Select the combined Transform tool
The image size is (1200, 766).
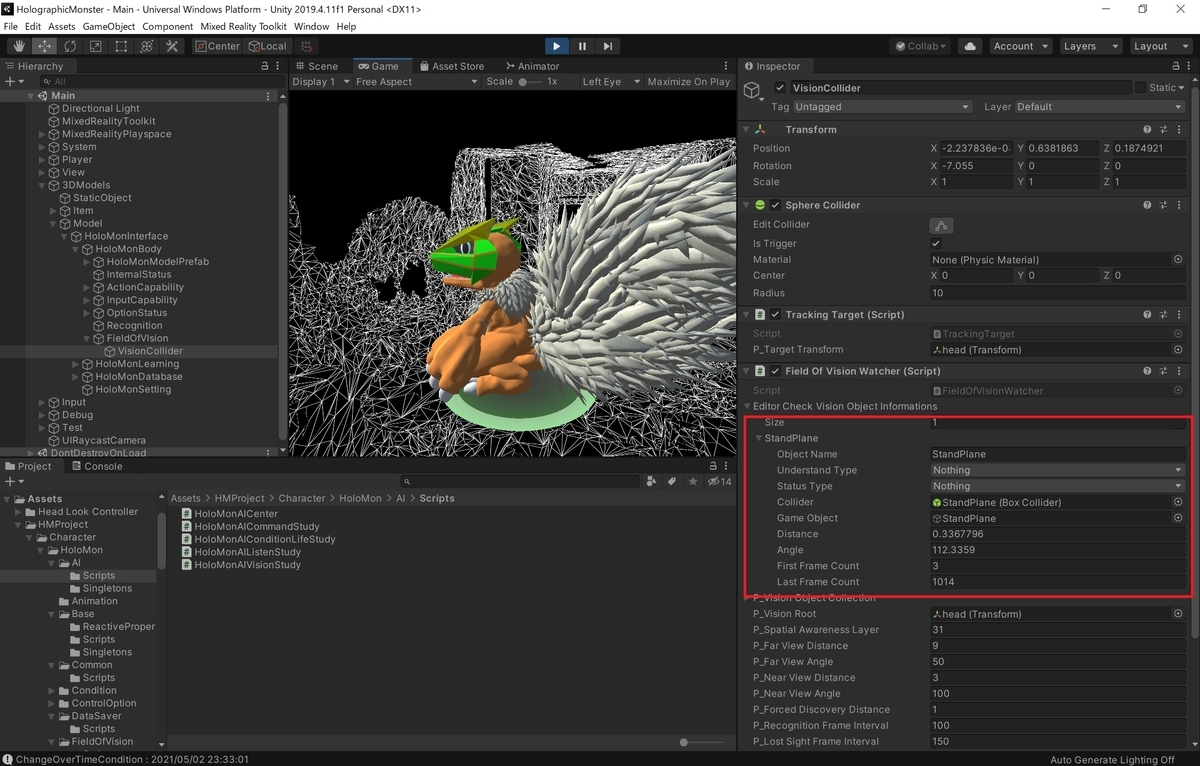pos(146,46)
